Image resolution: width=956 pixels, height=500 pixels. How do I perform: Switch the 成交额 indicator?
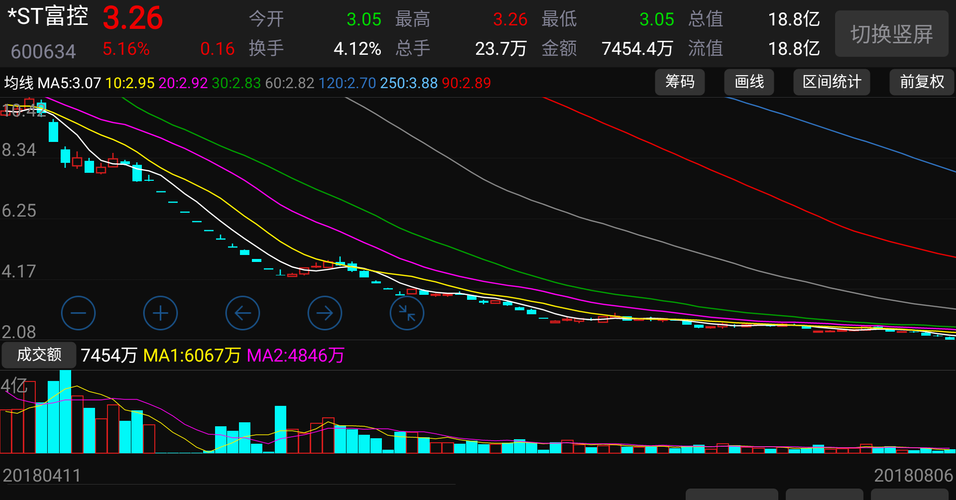point(39,355)
